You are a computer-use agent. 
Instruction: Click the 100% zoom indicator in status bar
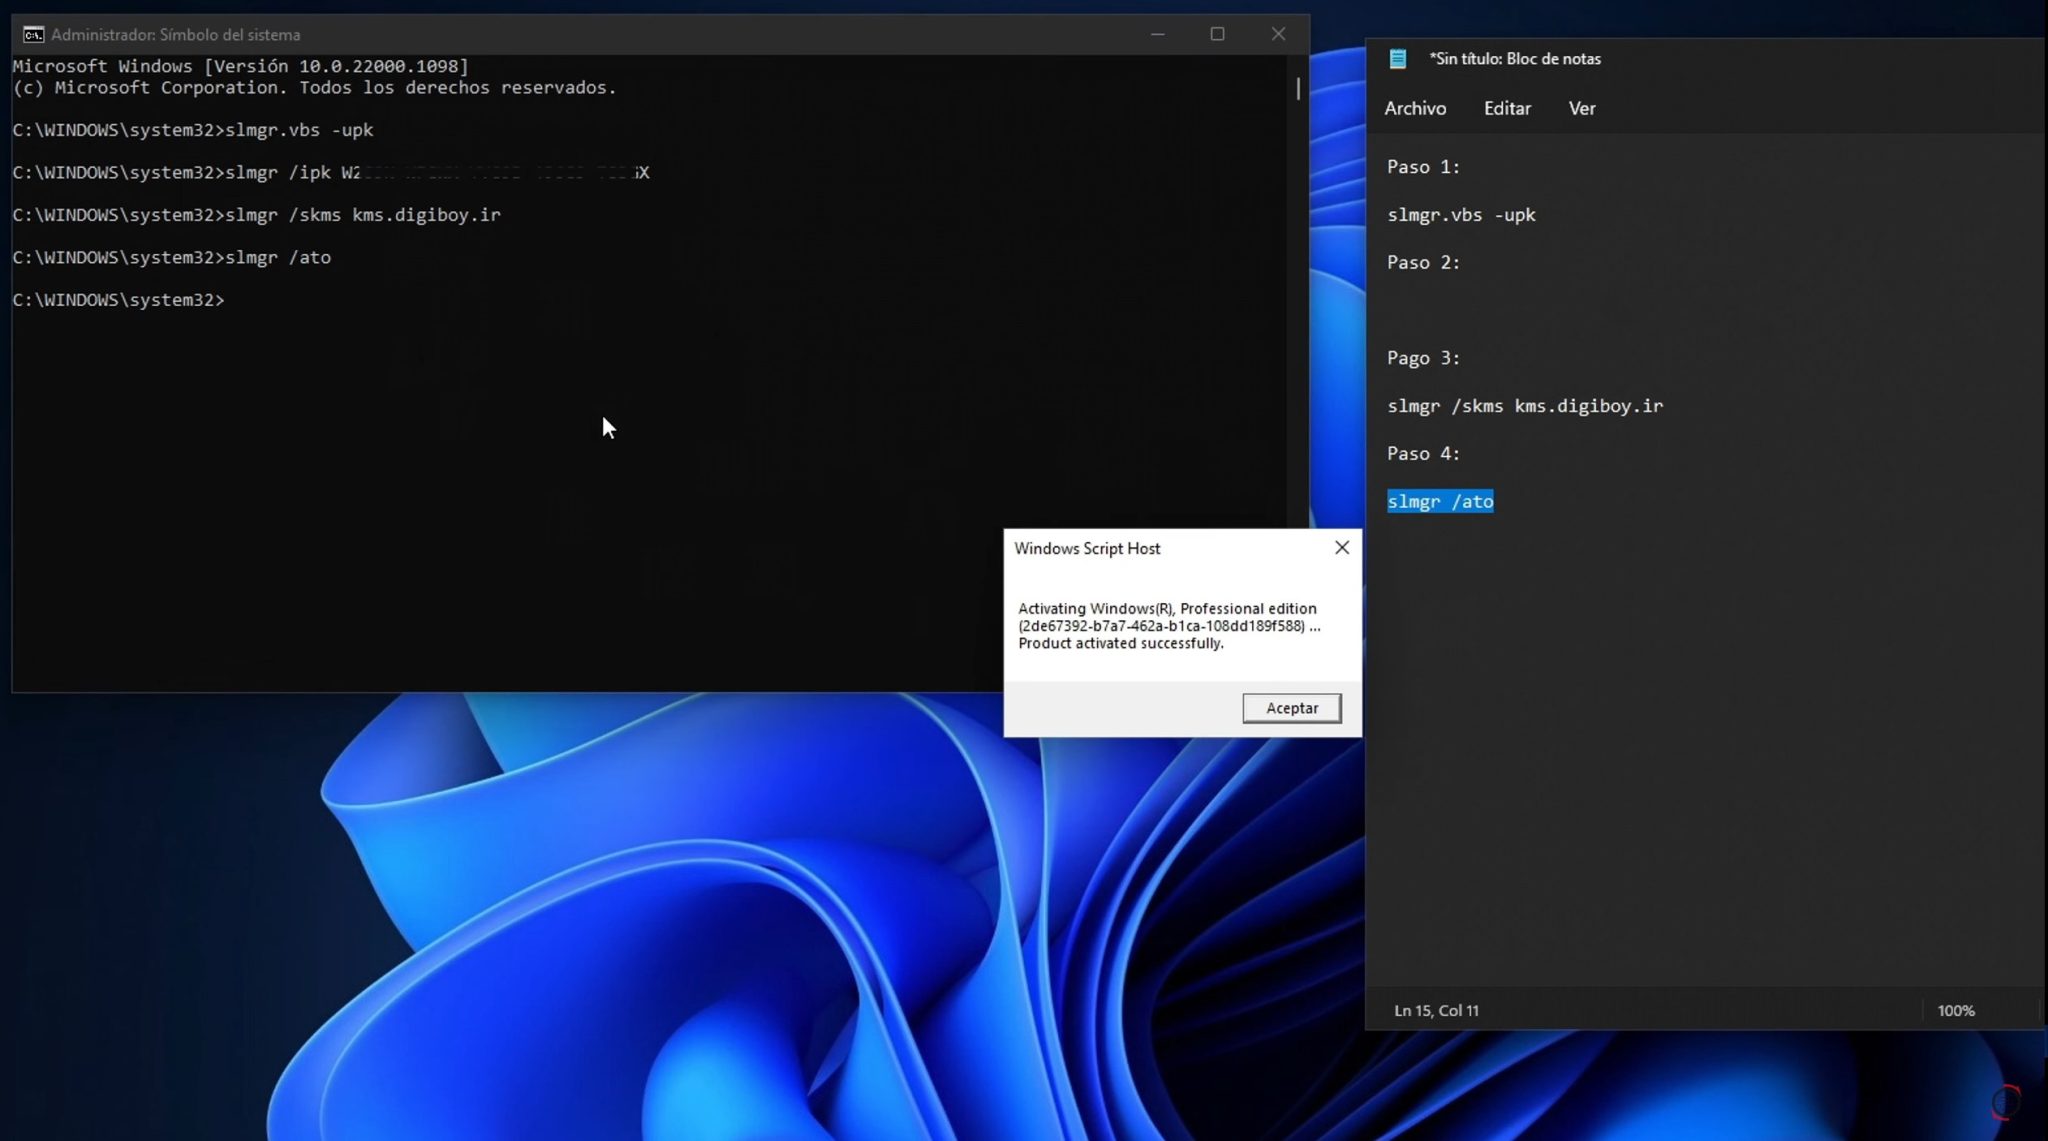pos(1956,1010)
